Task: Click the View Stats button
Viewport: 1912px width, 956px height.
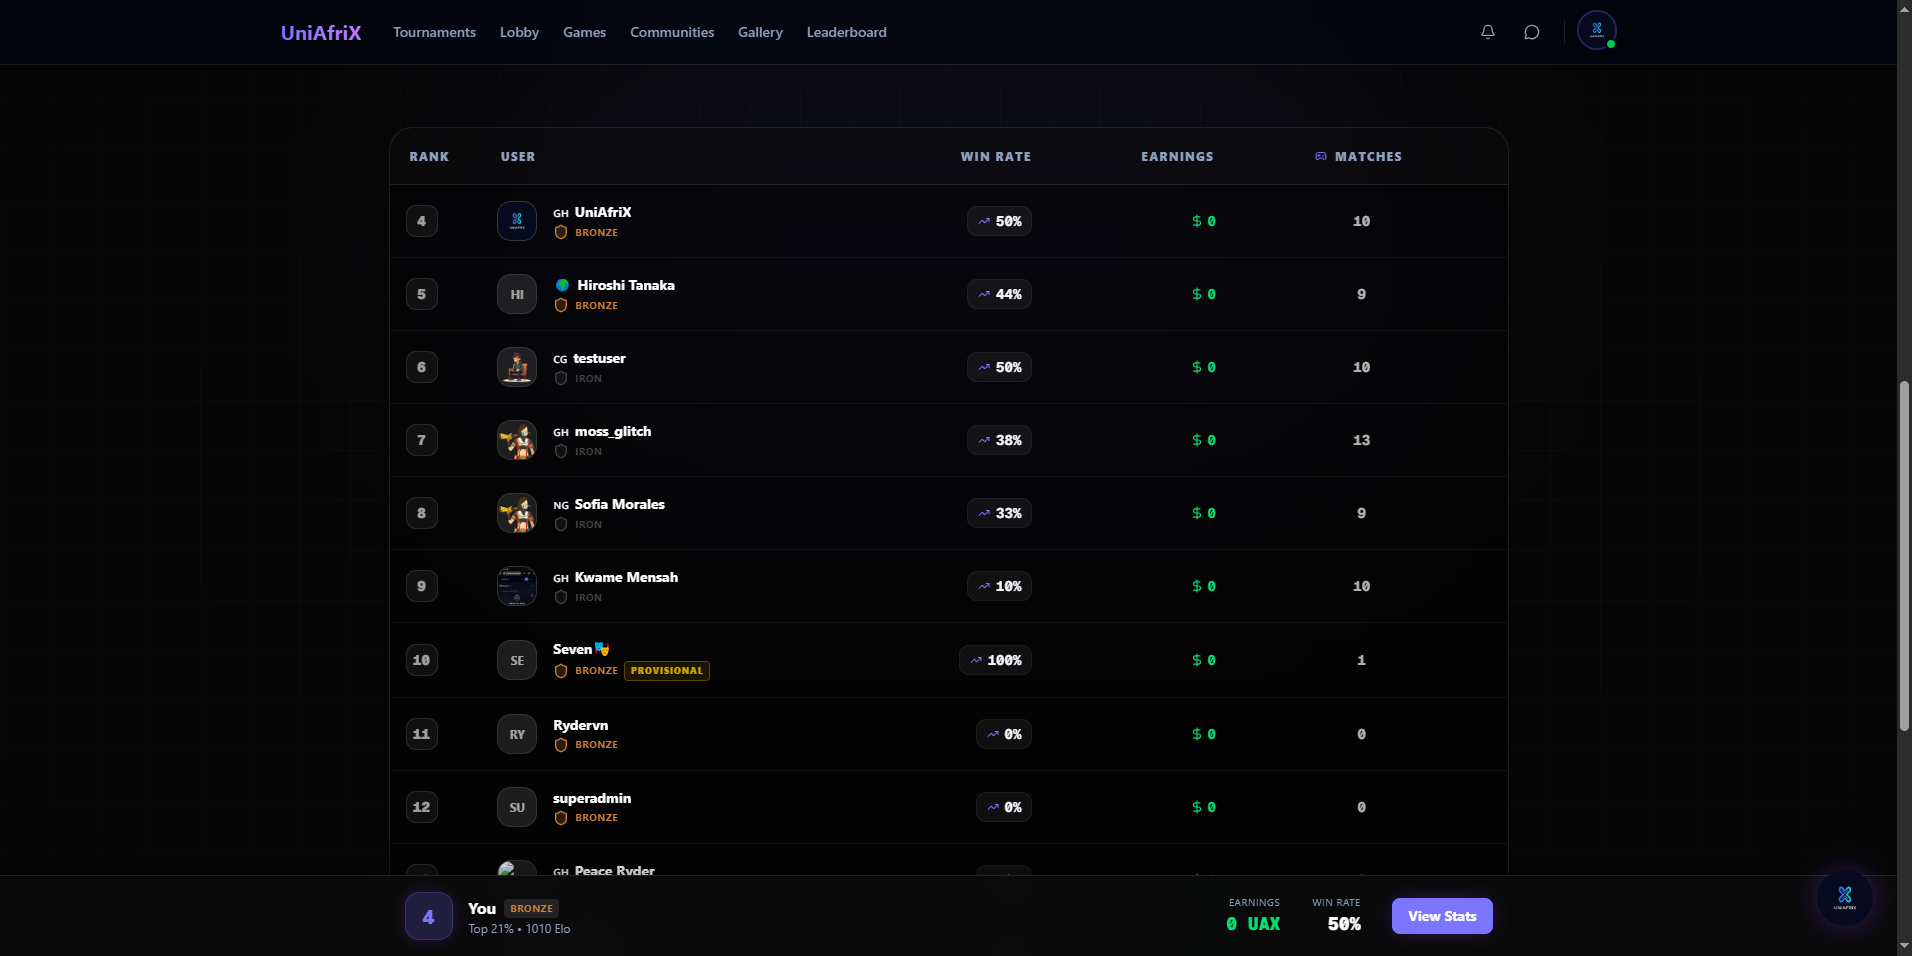Action: coord(1442,916)
